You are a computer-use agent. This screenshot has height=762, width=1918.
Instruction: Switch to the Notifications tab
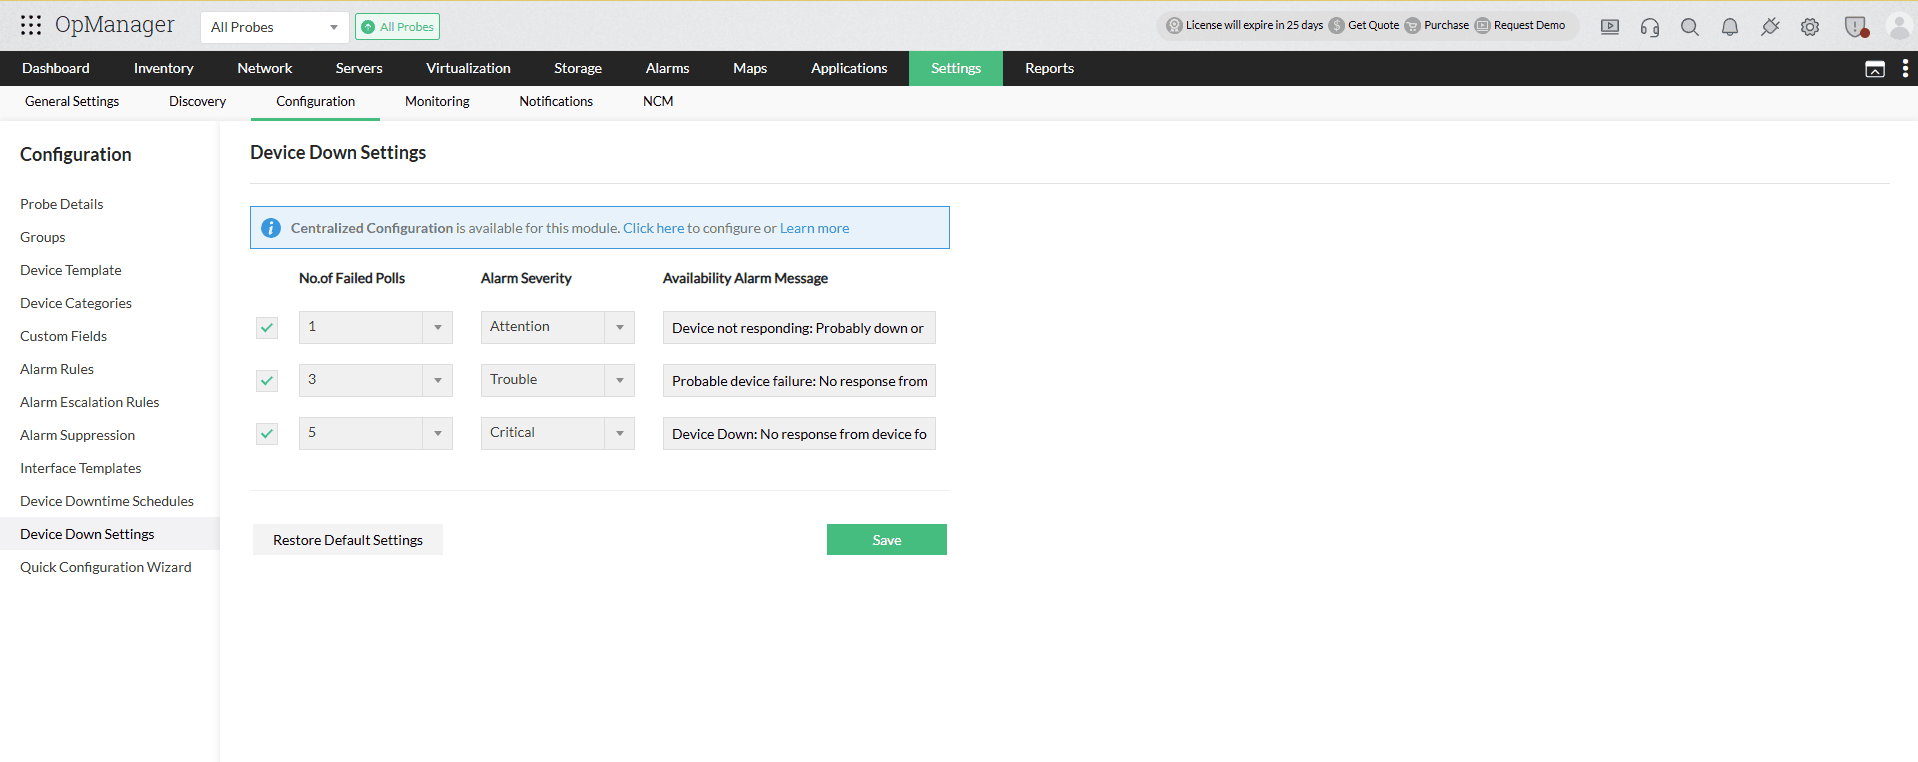click(556, 101)
